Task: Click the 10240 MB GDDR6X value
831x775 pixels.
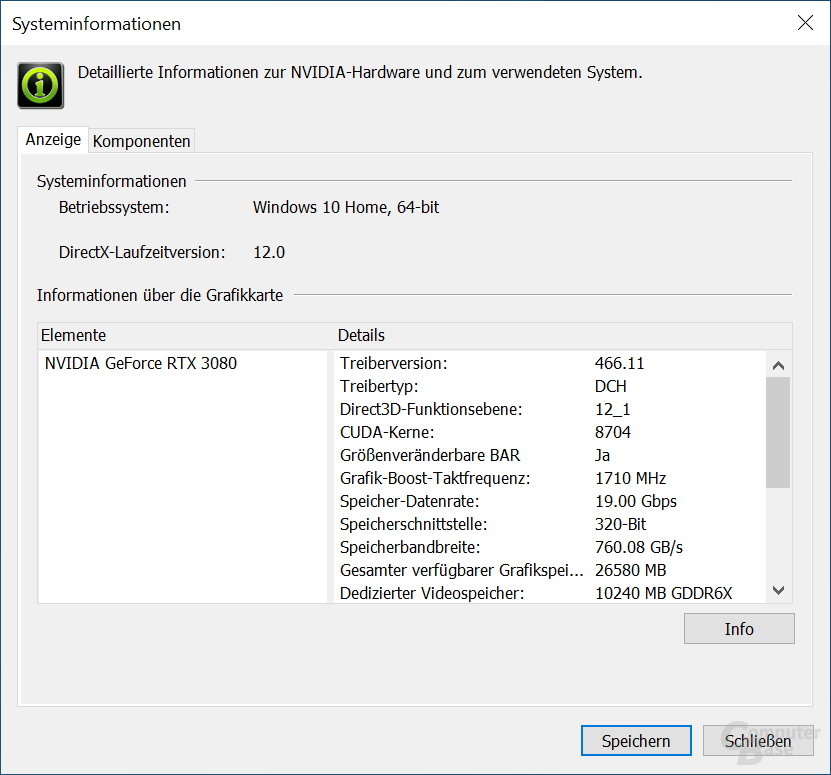Action: point(664,593)
